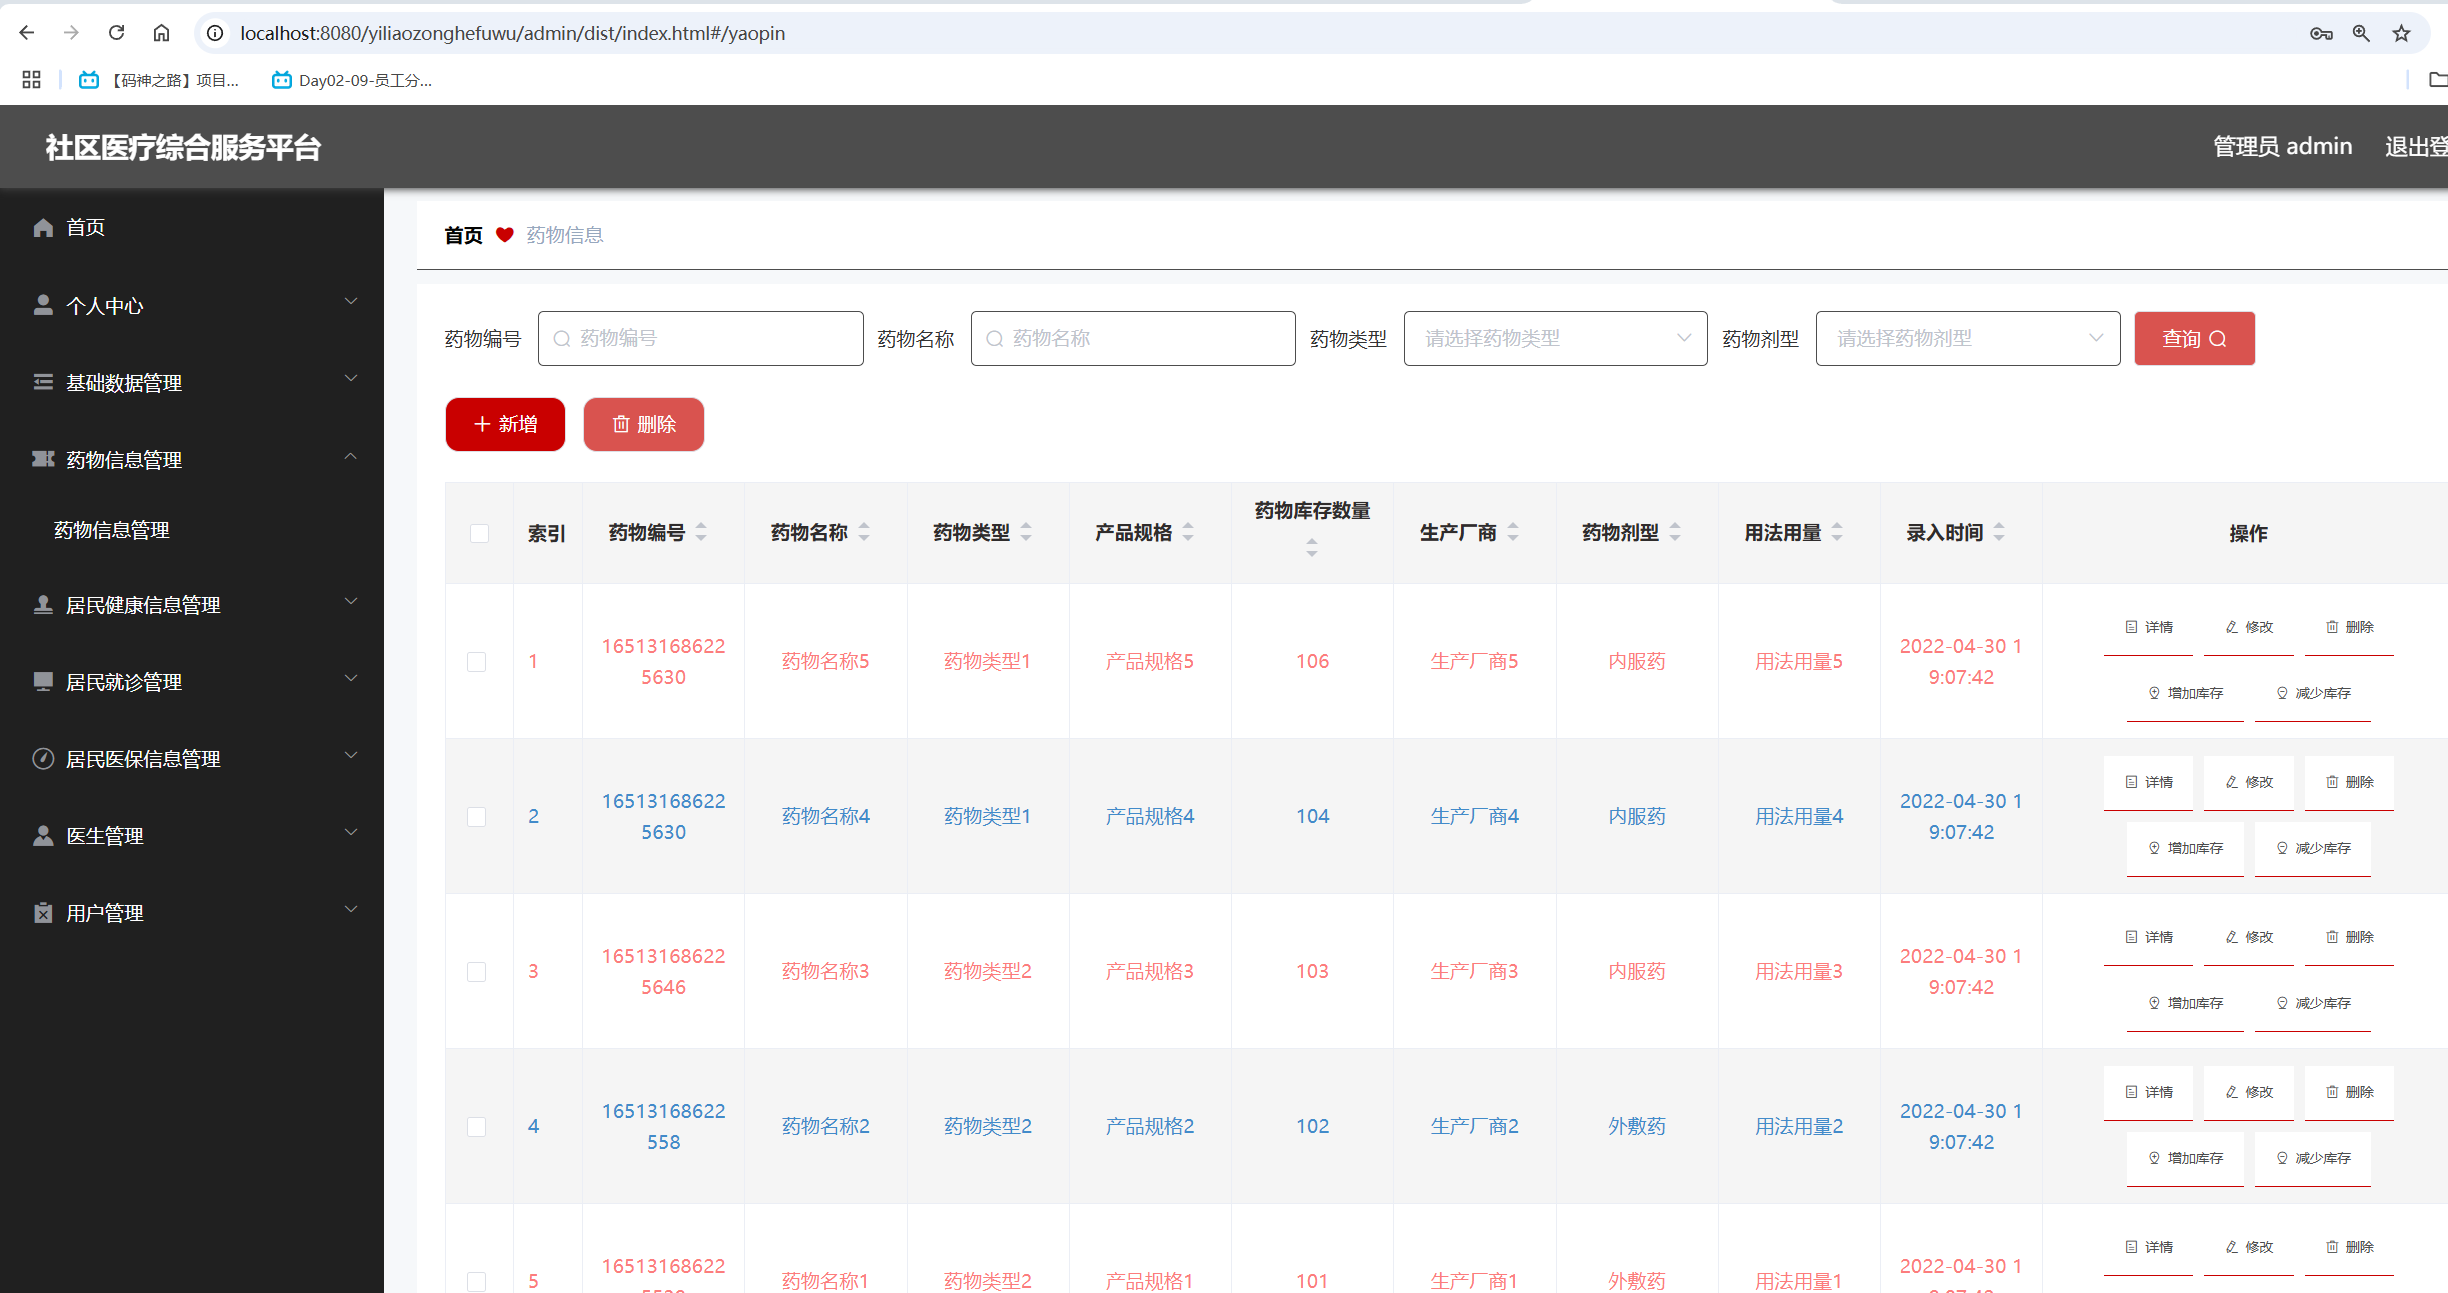This screenshot has height=1293, width=2448.
Task: Click 增加库存 for row 药物名称4
Action: click(x=2184, y=848)
